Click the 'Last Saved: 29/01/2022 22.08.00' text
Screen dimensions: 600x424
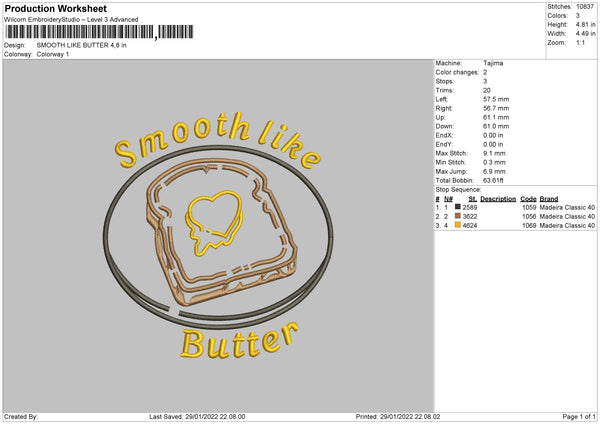(x=197, y=417)
